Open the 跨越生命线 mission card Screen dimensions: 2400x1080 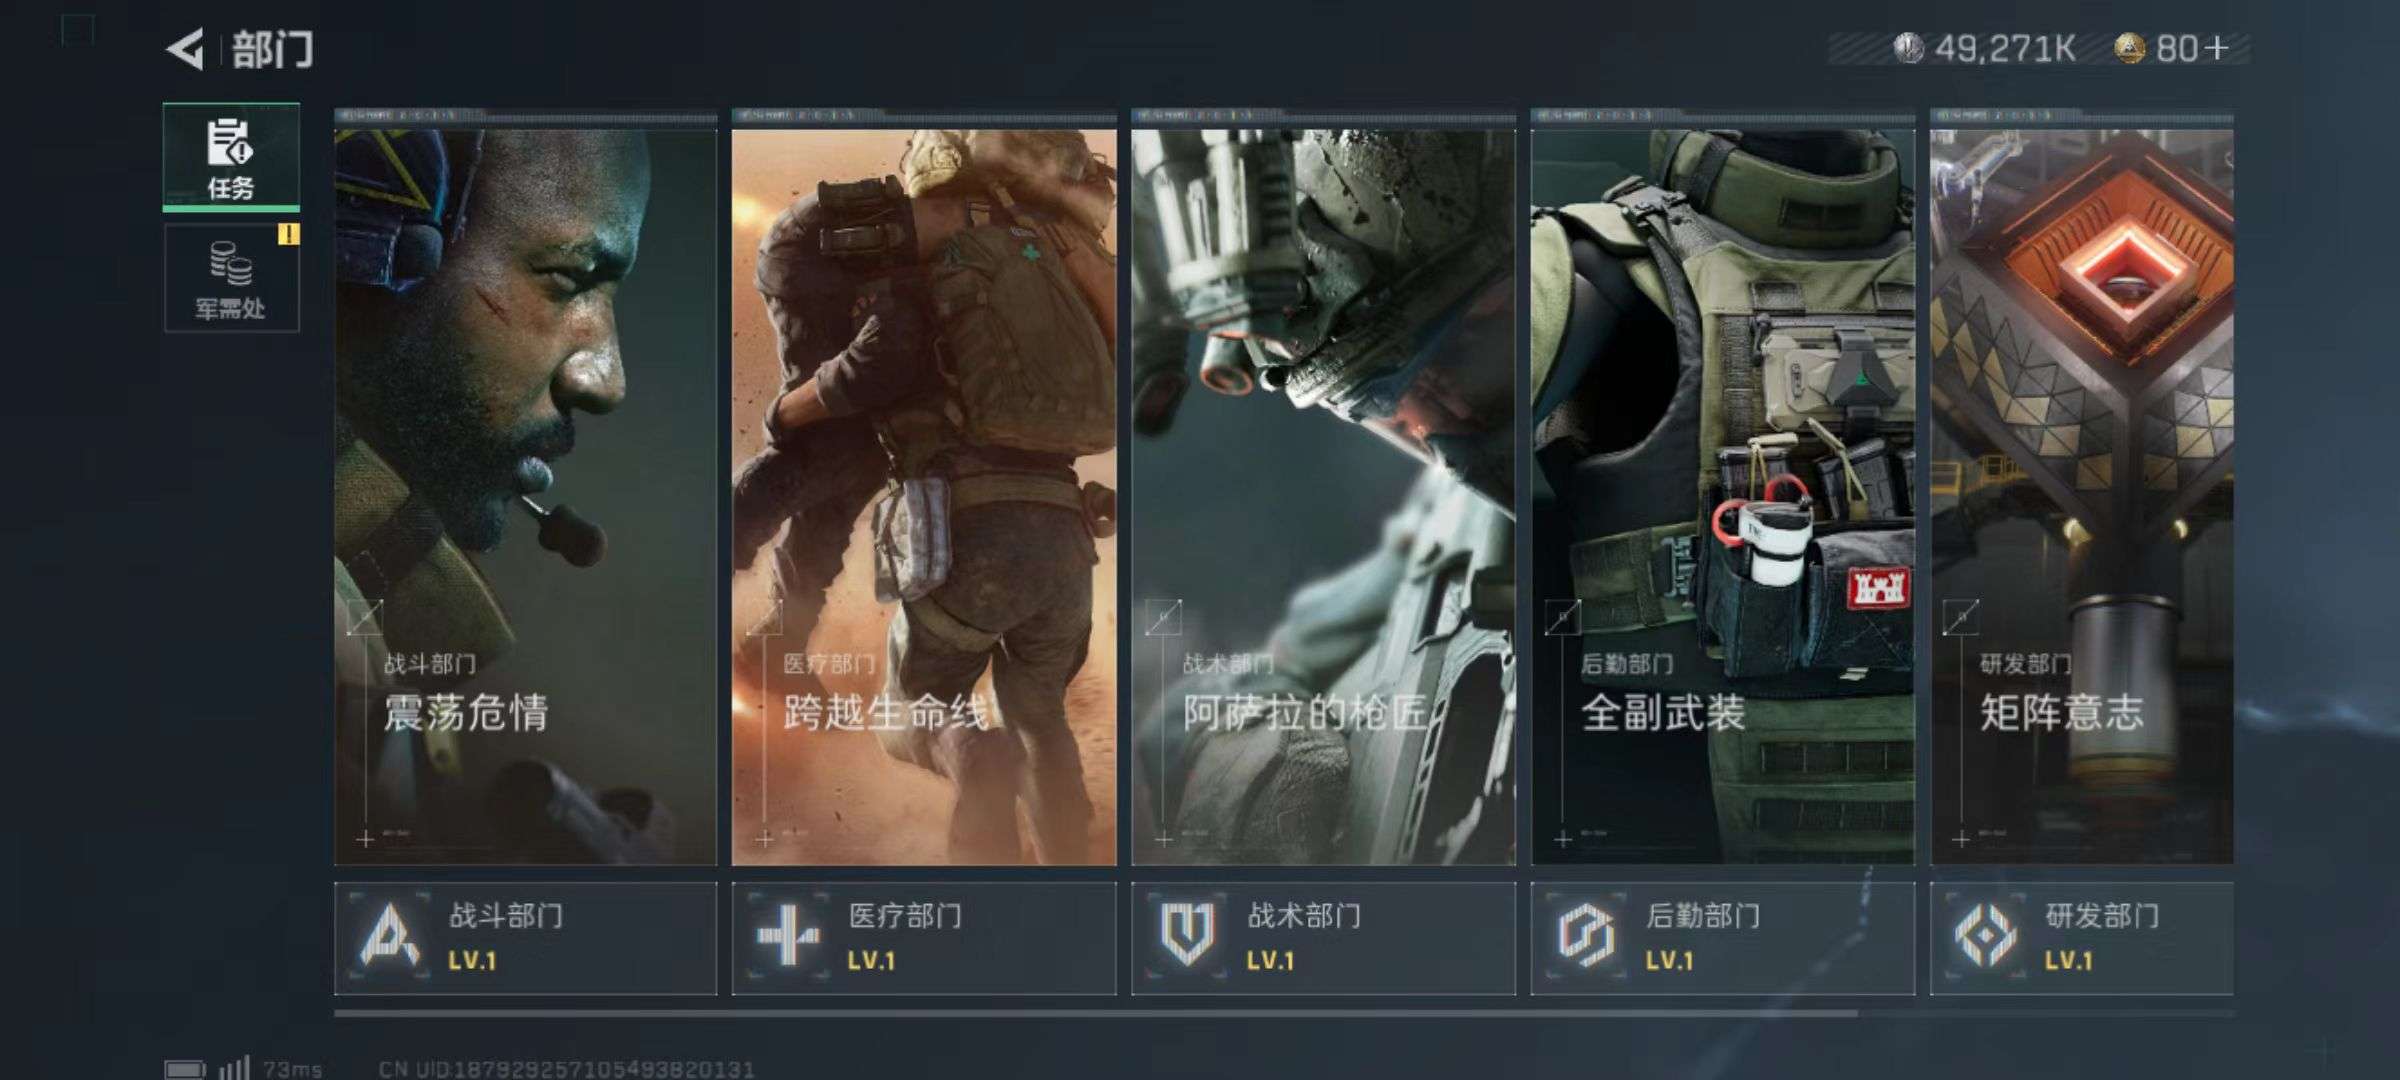pyautogui.click(x=924, y=488)
